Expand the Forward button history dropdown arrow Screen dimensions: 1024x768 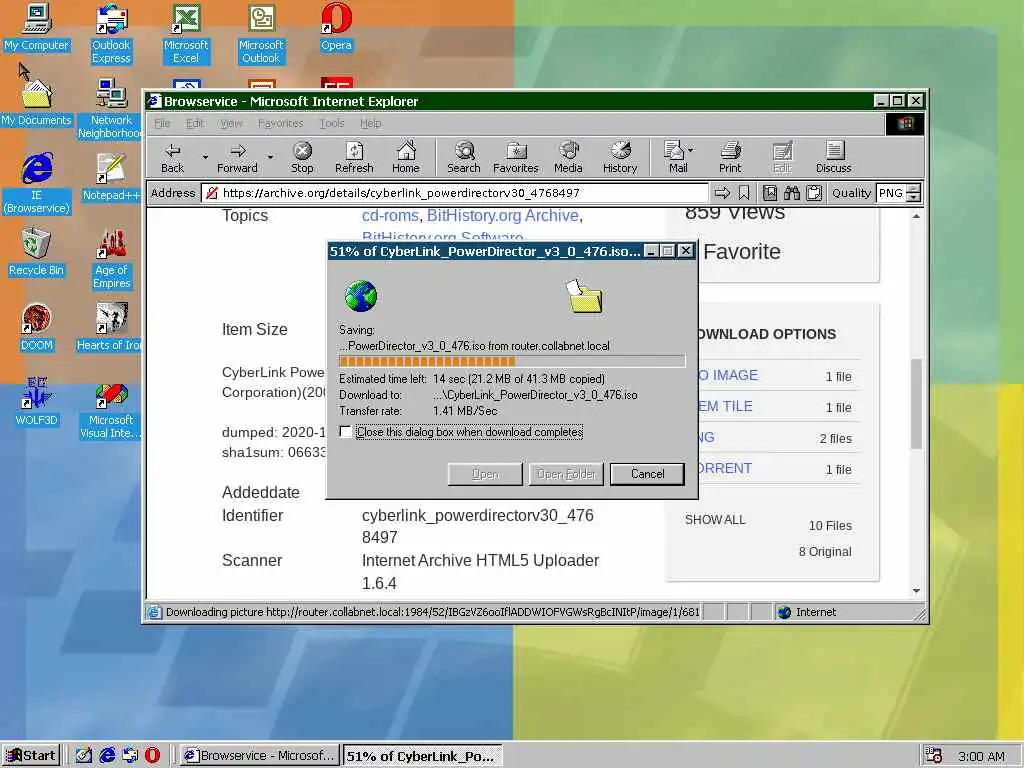tap(270, 157)
